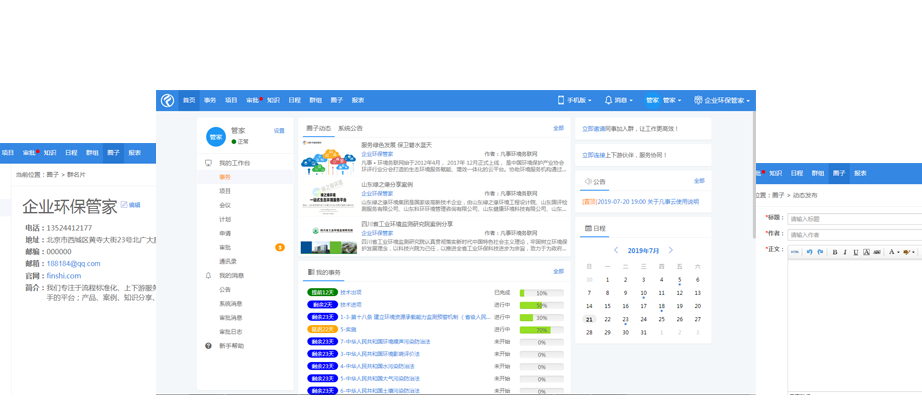This screenshot has height=417, width=922.
Task: Switch to the 系统公告 tab
Action: [x=350, y=128]
